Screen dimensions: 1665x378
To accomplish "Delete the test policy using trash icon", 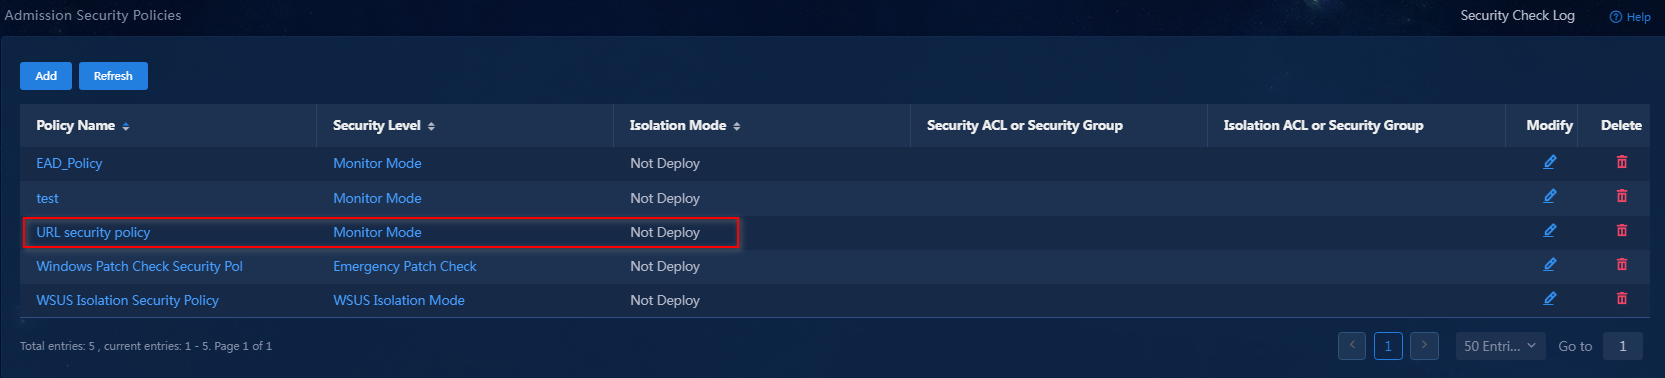I will [1621, 197].
